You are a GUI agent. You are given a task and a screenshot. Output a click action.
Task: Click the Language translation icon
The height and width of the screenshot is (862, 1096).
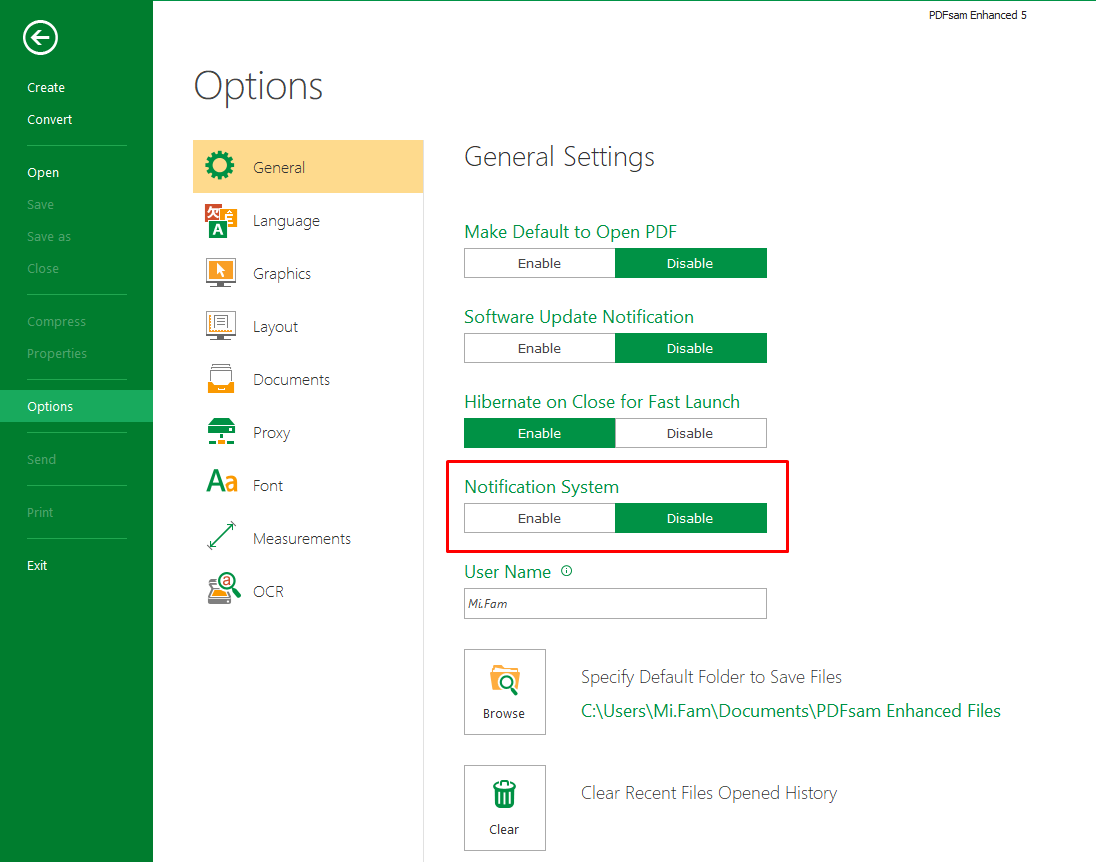coord(220,220)
